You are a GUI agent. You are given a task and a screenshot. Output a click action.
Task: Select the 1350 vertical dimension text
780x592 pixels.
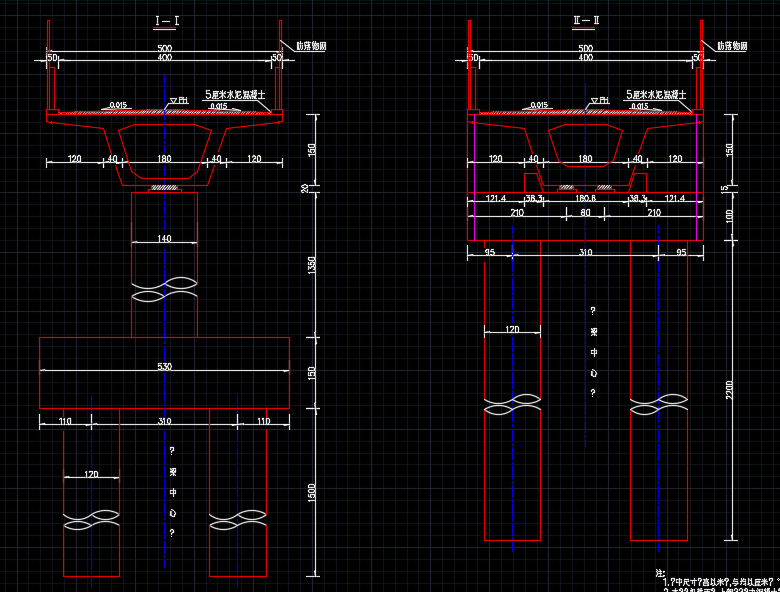(x=312, y=265)
